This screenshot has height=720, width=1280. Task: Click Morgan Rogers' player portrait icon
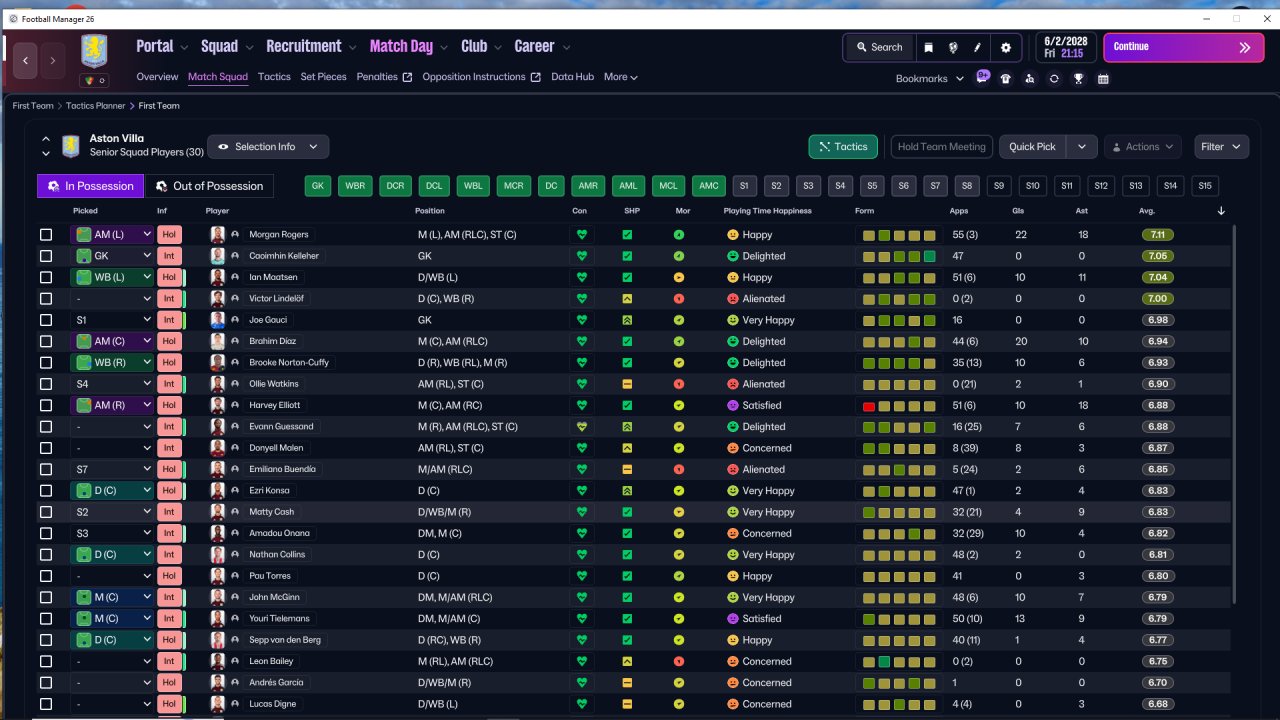coord(218,234)
